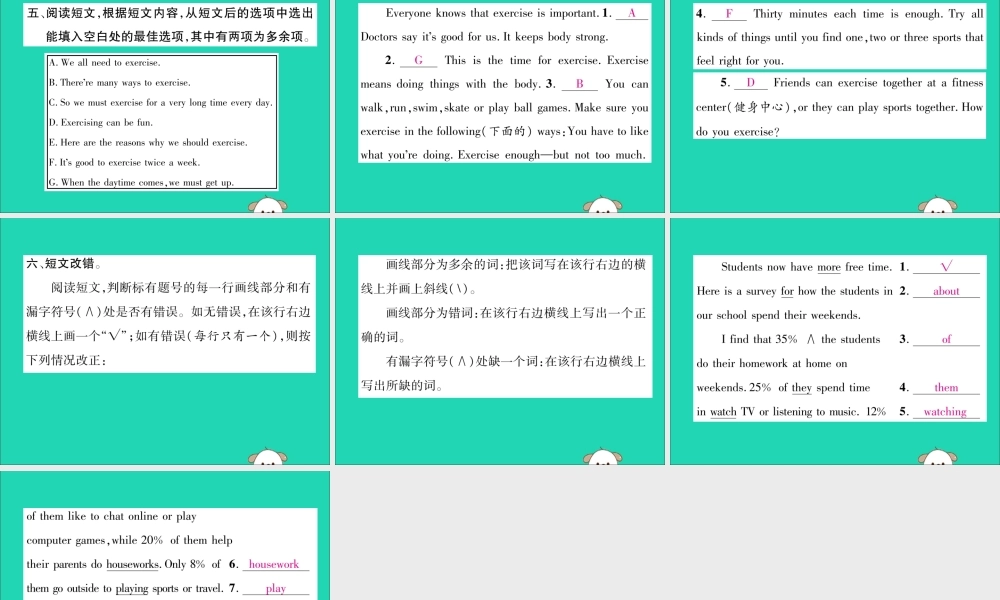The image size is (1000, 600).
Task: Open the slide starting "of them like to chat online"
Action: [165, 536]
